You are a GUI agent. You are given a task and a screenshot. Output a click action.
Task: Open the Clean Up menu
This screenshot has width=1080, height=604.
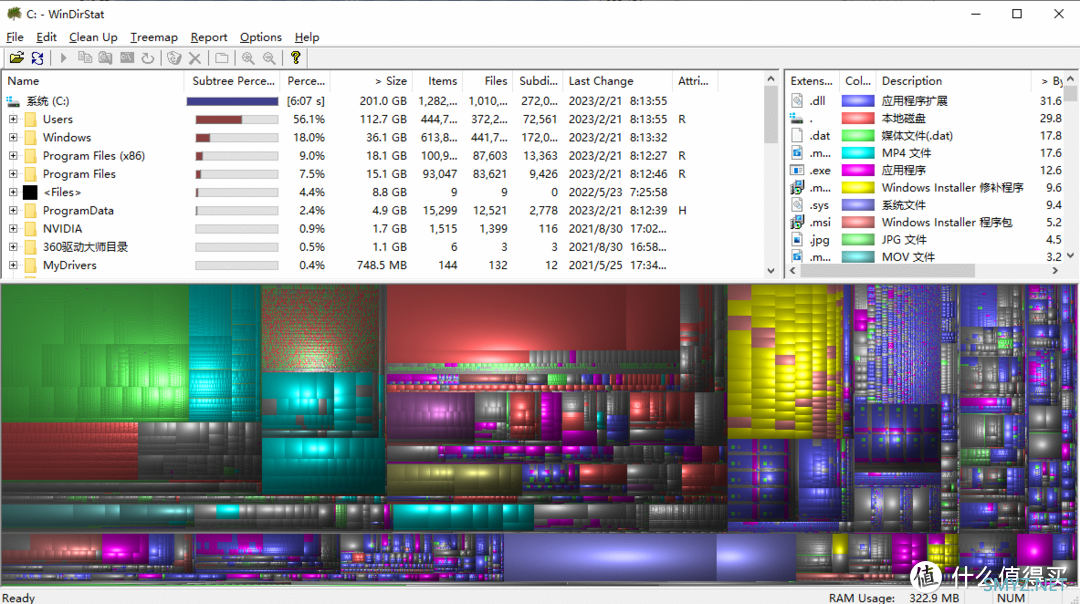pos(93,37)
